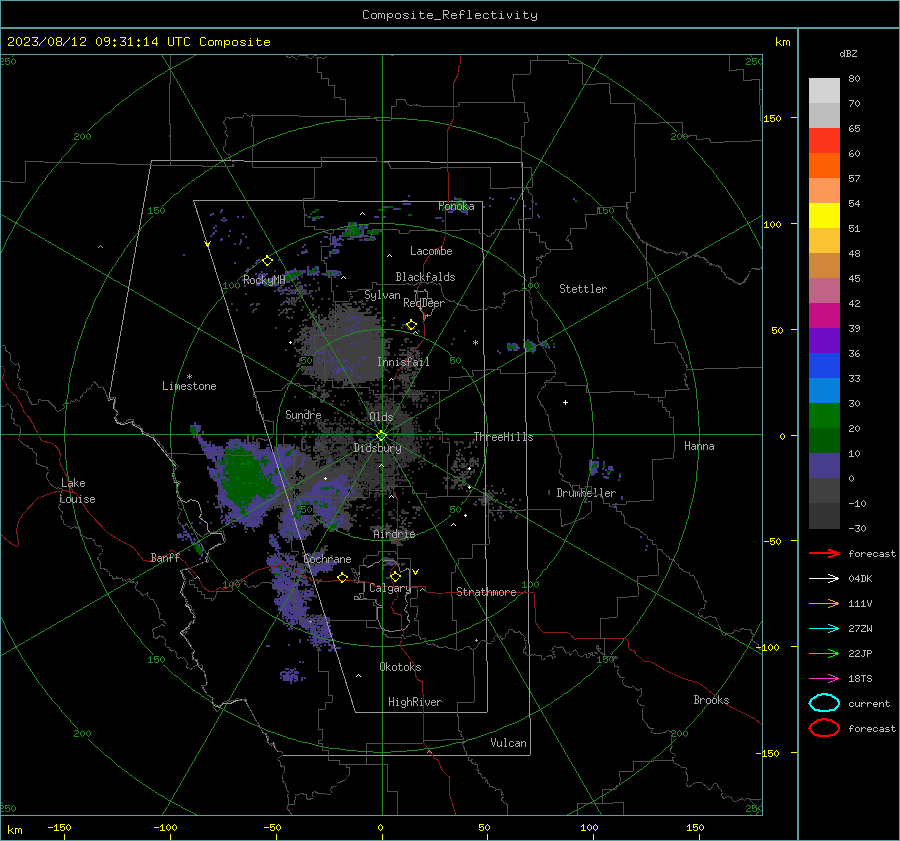900x841 pixels.
Task: Click the Hanna city label
Action: coord(699,446)
